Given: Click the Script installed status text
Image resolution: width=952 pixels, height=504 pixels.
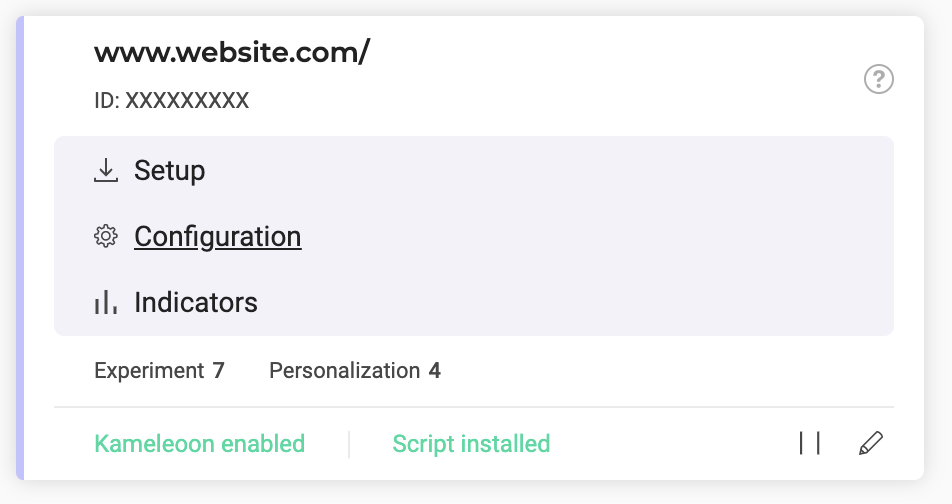Looking at the screenshot, I should 471,444.
